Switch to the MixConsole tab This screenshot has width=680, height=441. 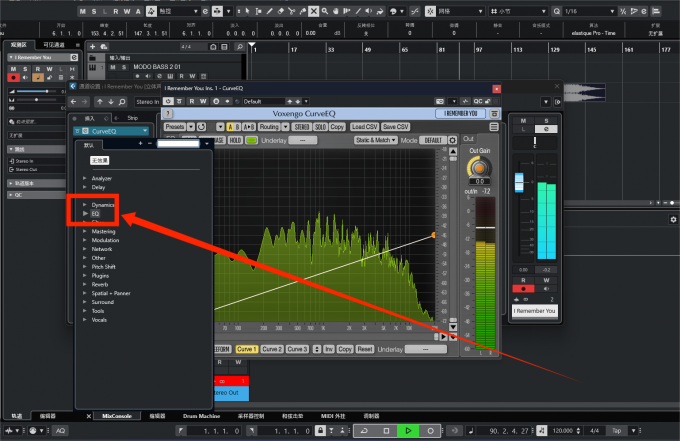point(117,416)
